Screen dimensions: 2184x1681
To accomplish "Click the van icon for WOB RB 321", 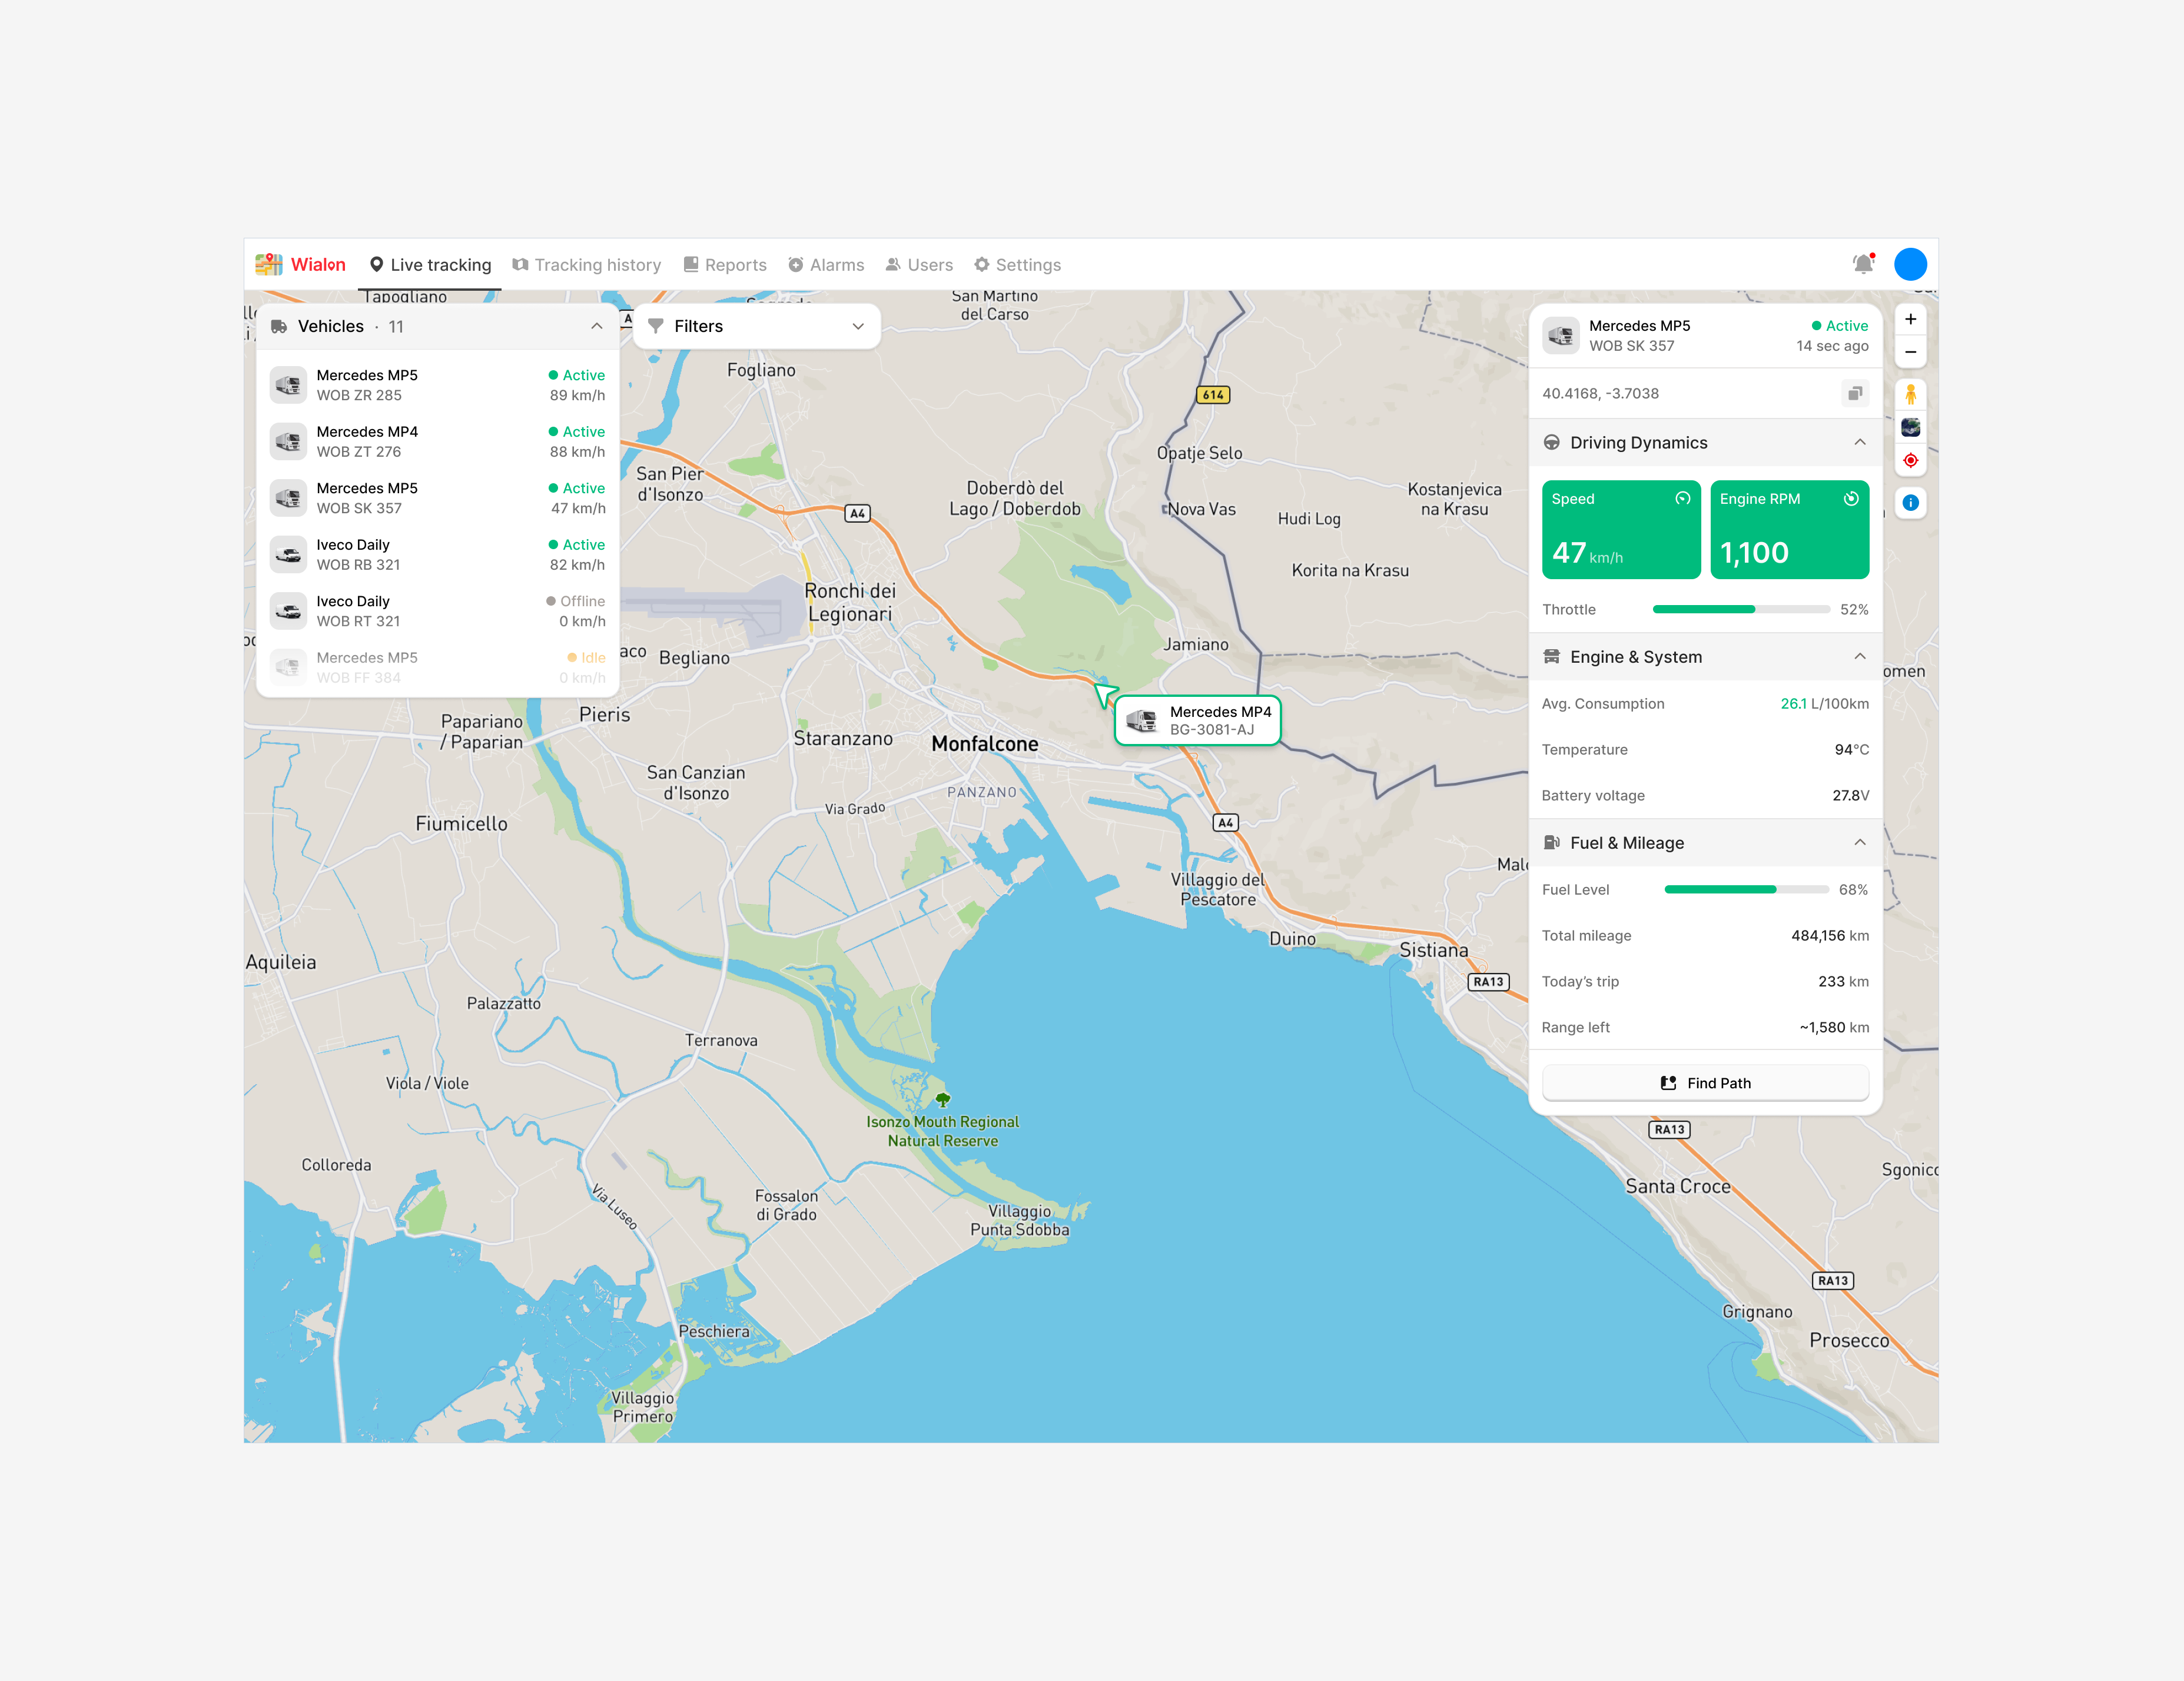I will [288, 554].
